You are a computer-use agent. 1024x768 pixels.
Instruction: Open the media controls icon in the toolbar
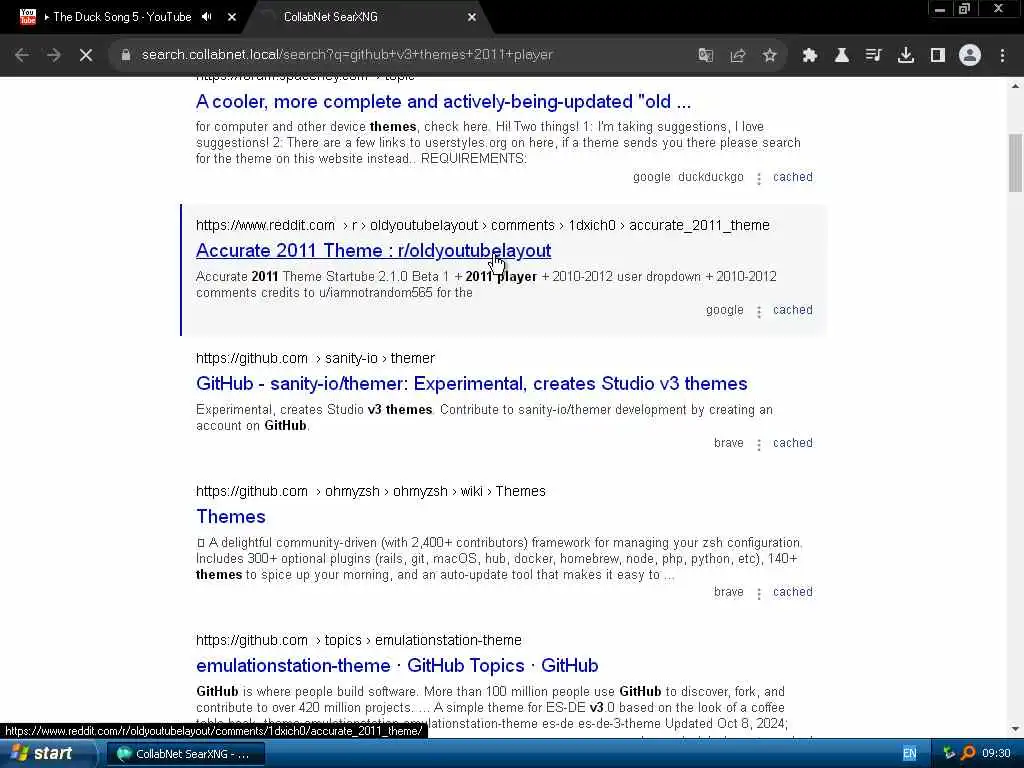pyautogui.click(x=874, y=56)
